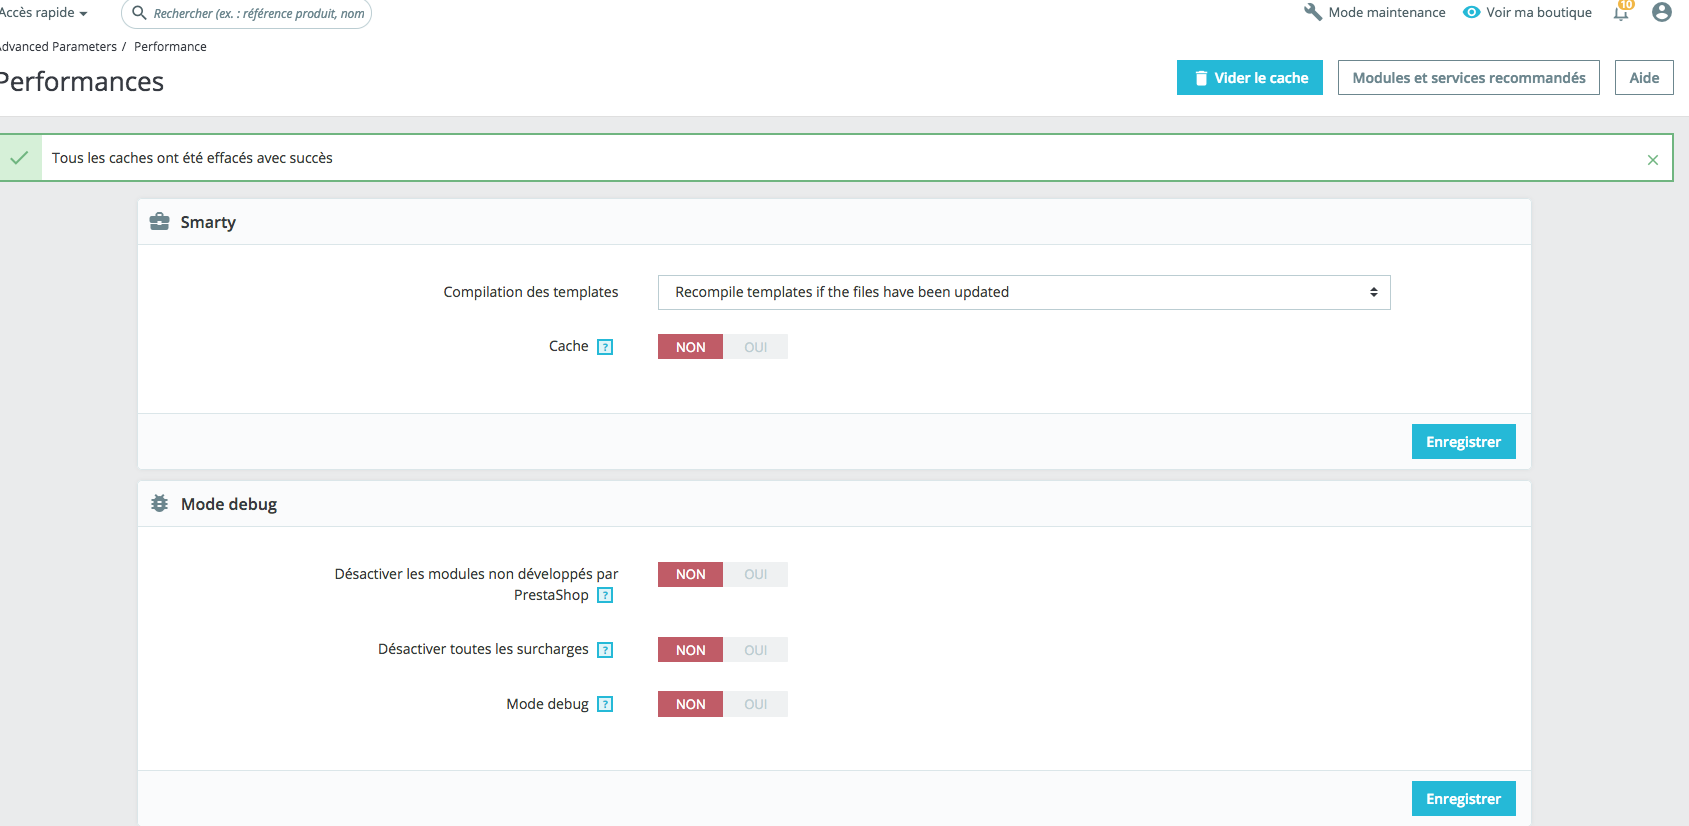Open help for Désactiver toutes les surcharges
The width and height of the screenshot is (1689, 826).
click(x=605, y=650)
